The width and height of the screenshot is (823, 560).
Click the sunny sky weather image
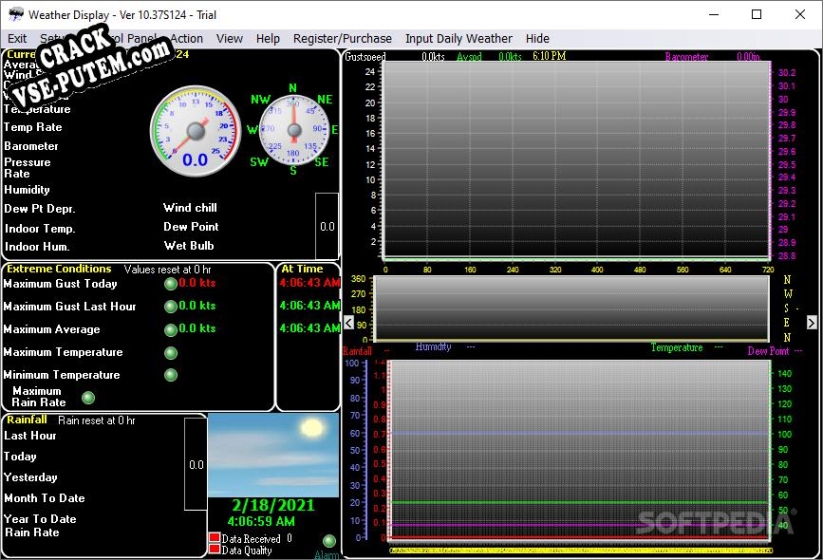pyautogui.click(x=273, y=455)
